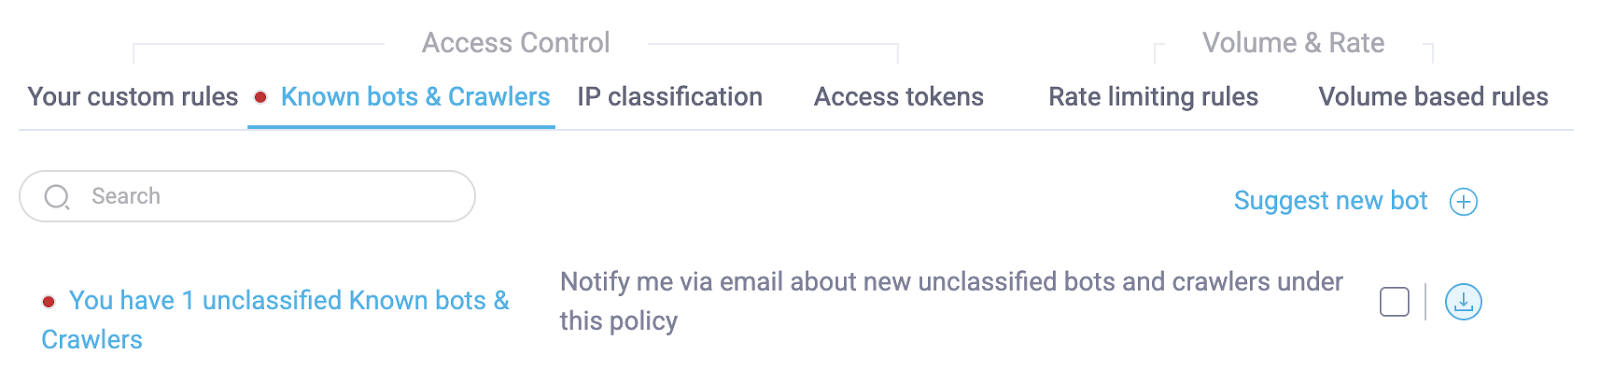
Task: Click the vertical divider between checkbox and download
Action: pos(1425,301)
